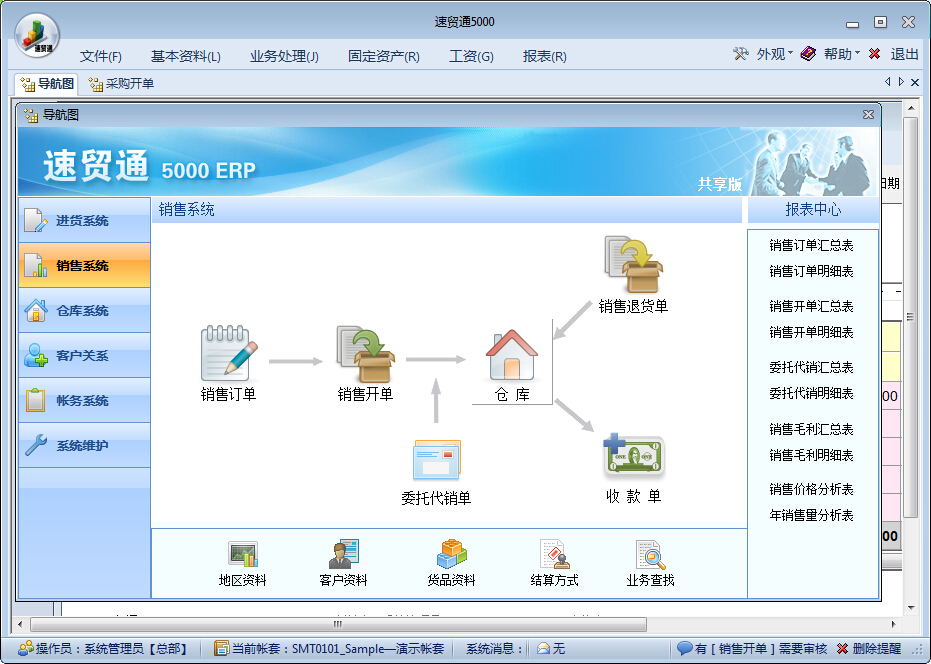Open the 销售开单 box icon
This screenshot has height=664, width=931.
click(x=366, y=354)
